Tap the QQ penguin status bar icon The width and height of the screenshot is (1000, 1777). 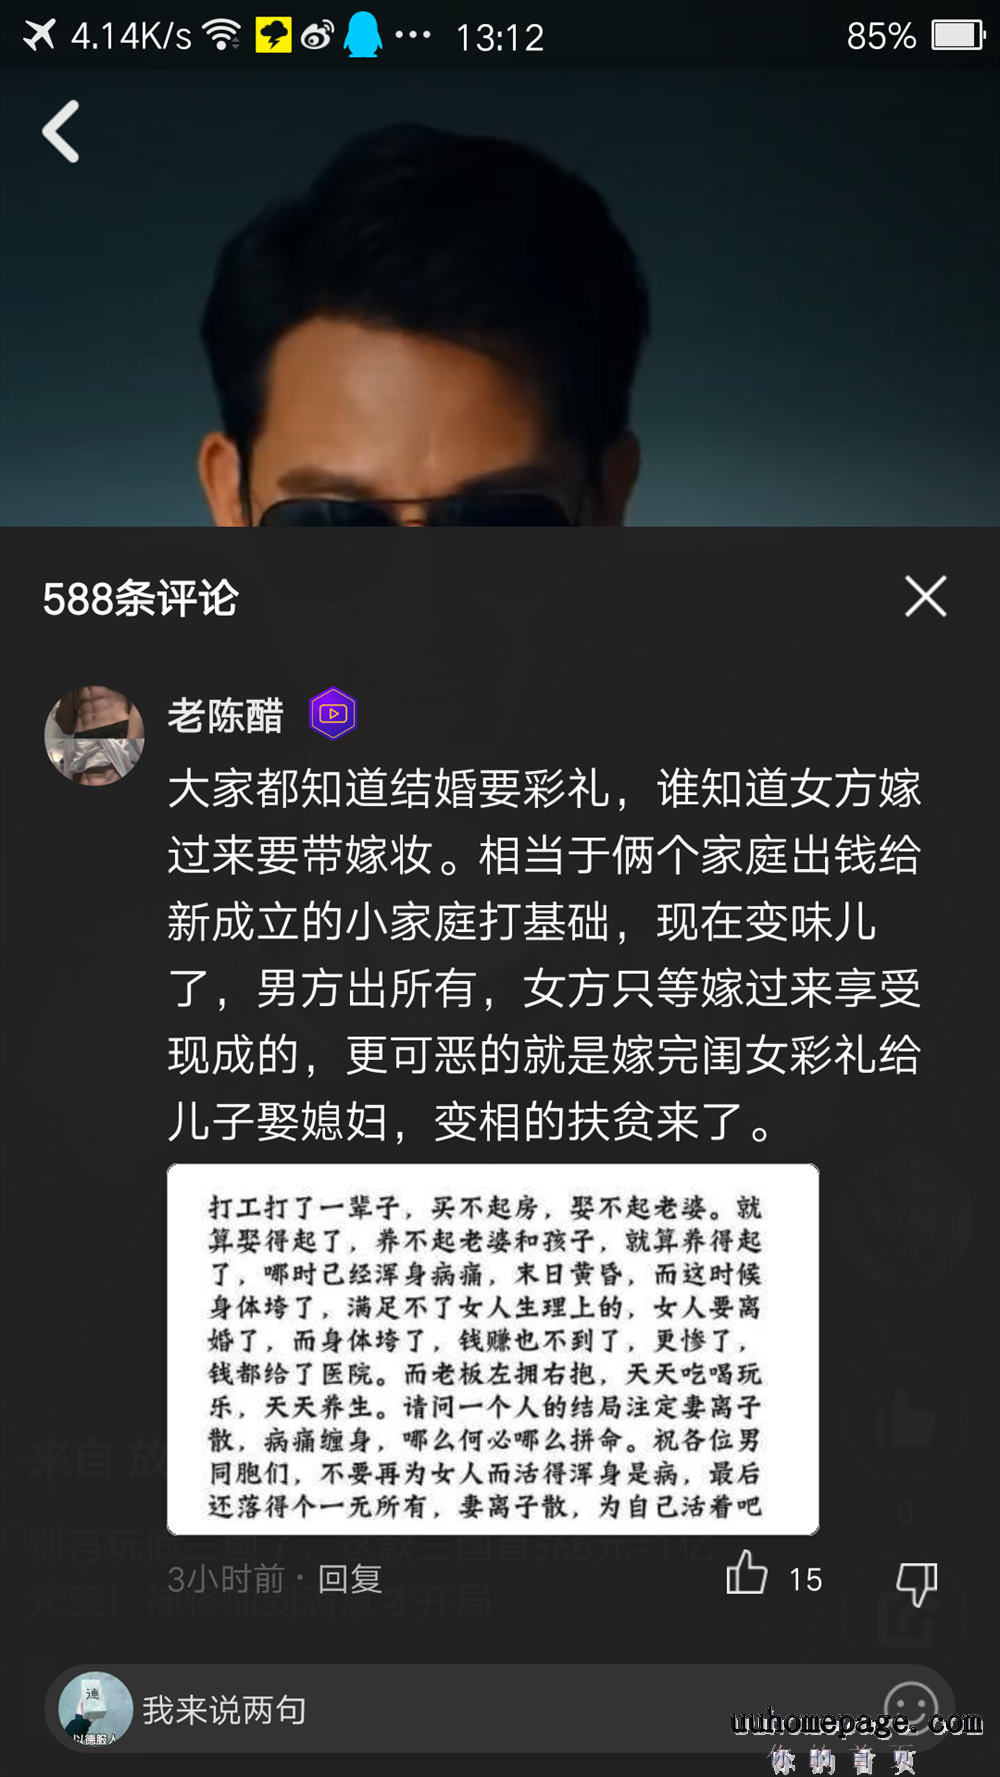(x=363, y=35)
